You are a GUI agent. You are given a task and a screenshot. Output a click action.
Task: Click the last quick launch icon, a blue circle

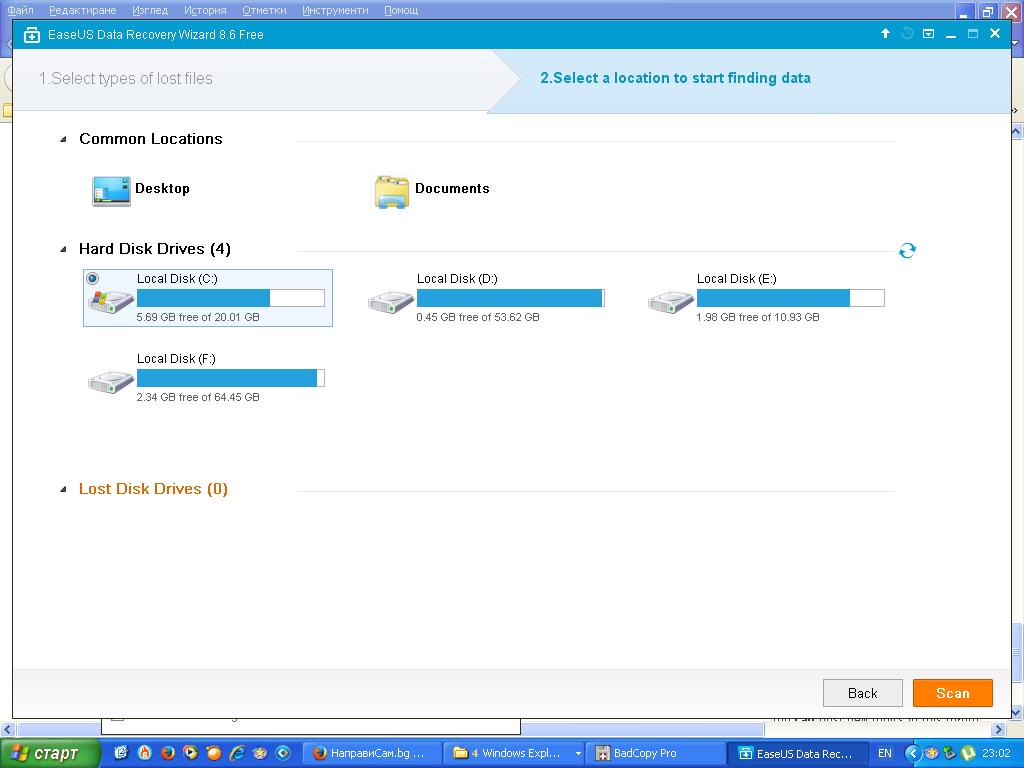[283, 753]
